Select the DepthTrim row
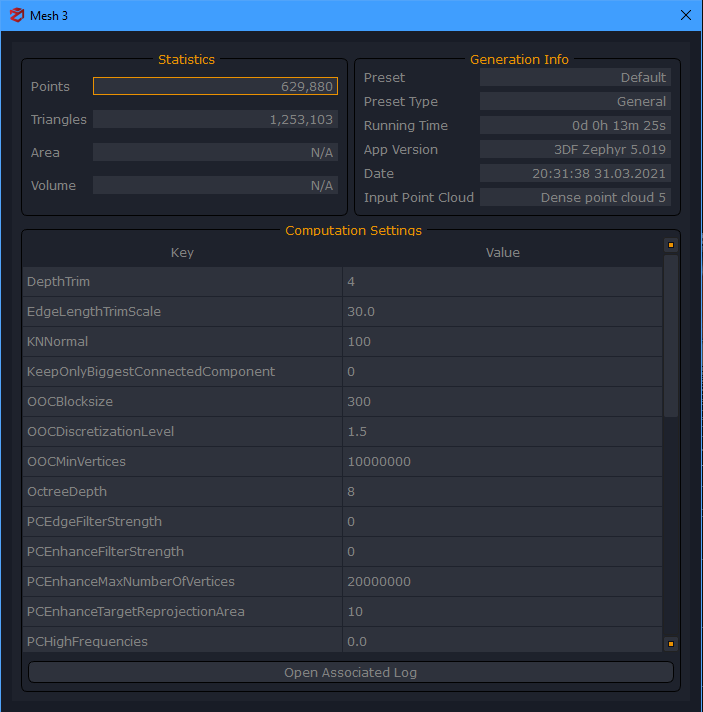 (182, 282)
